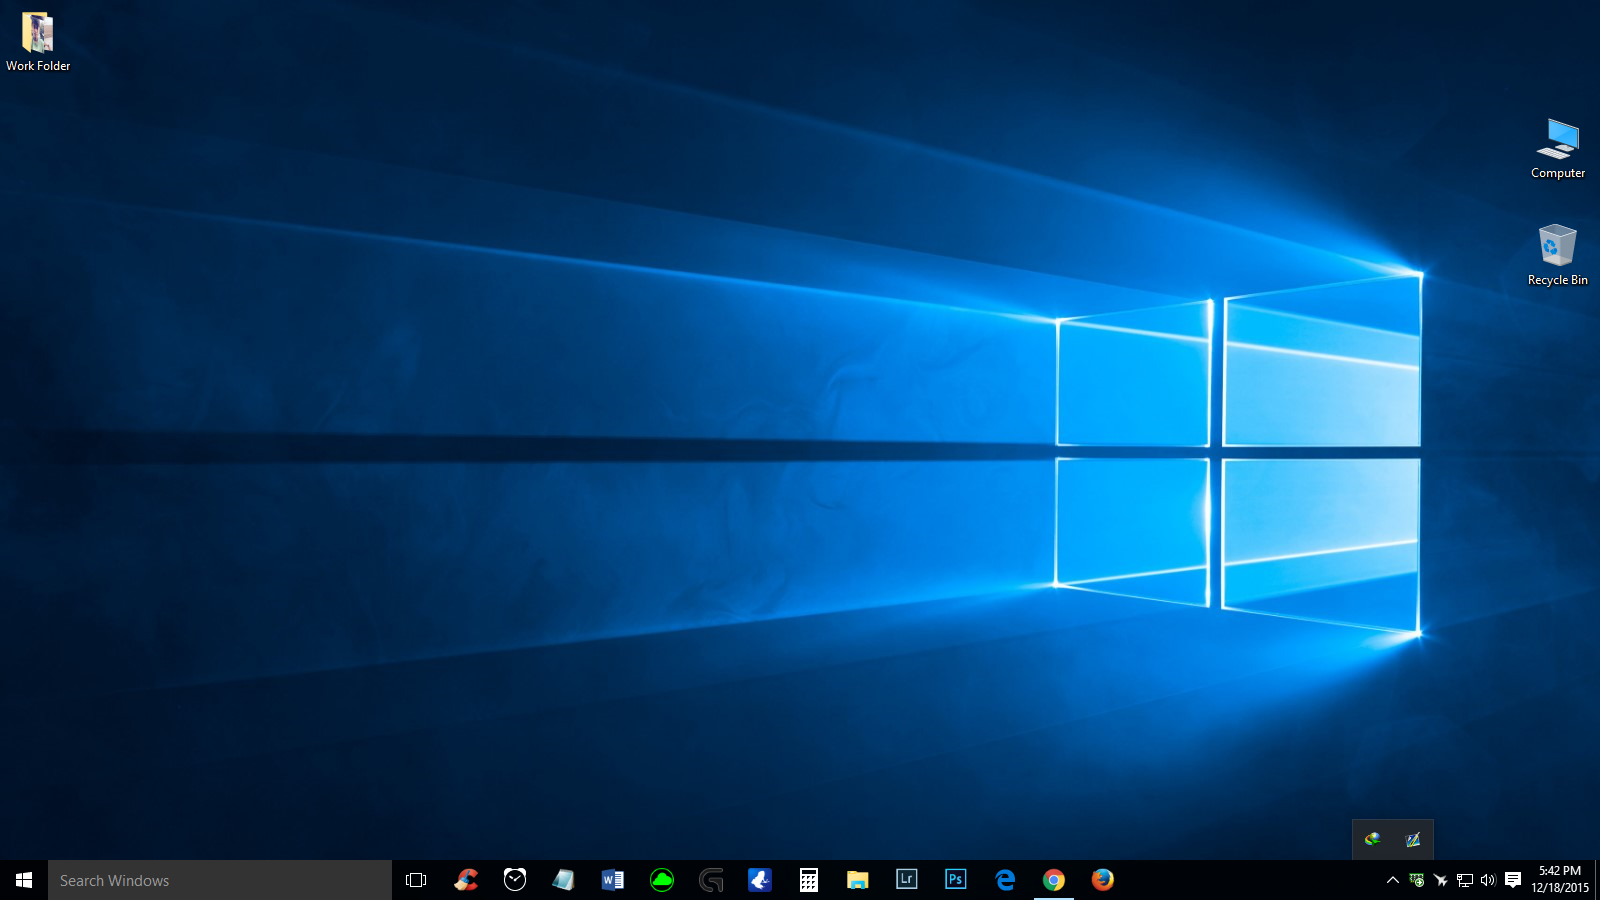Launch Firefox from the taskbar

tap(1103, 880)
